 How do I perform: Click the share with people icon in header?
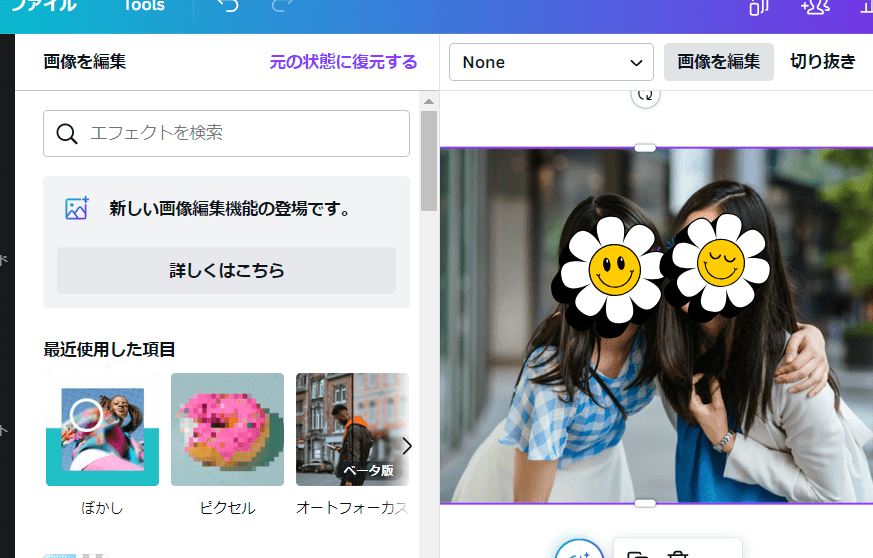click(815, 7)
